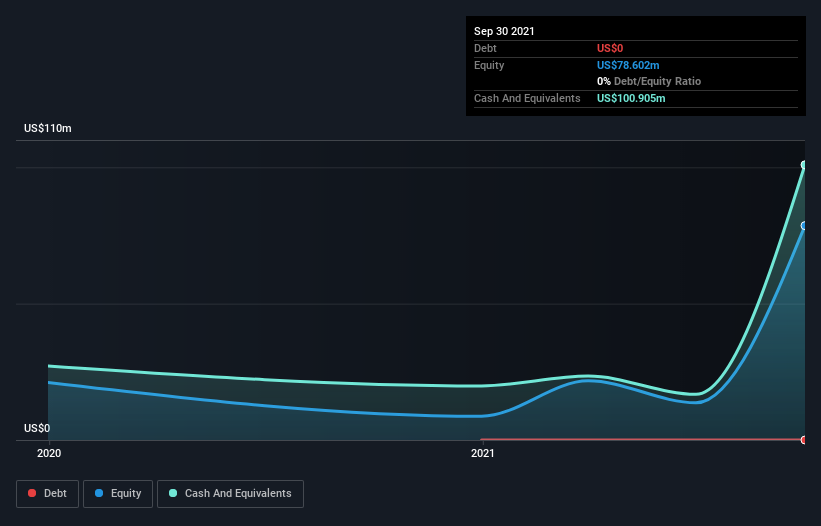Click the US$78.602m equity value
This screenshot has width=821, height=526.
tap(628, 65)
